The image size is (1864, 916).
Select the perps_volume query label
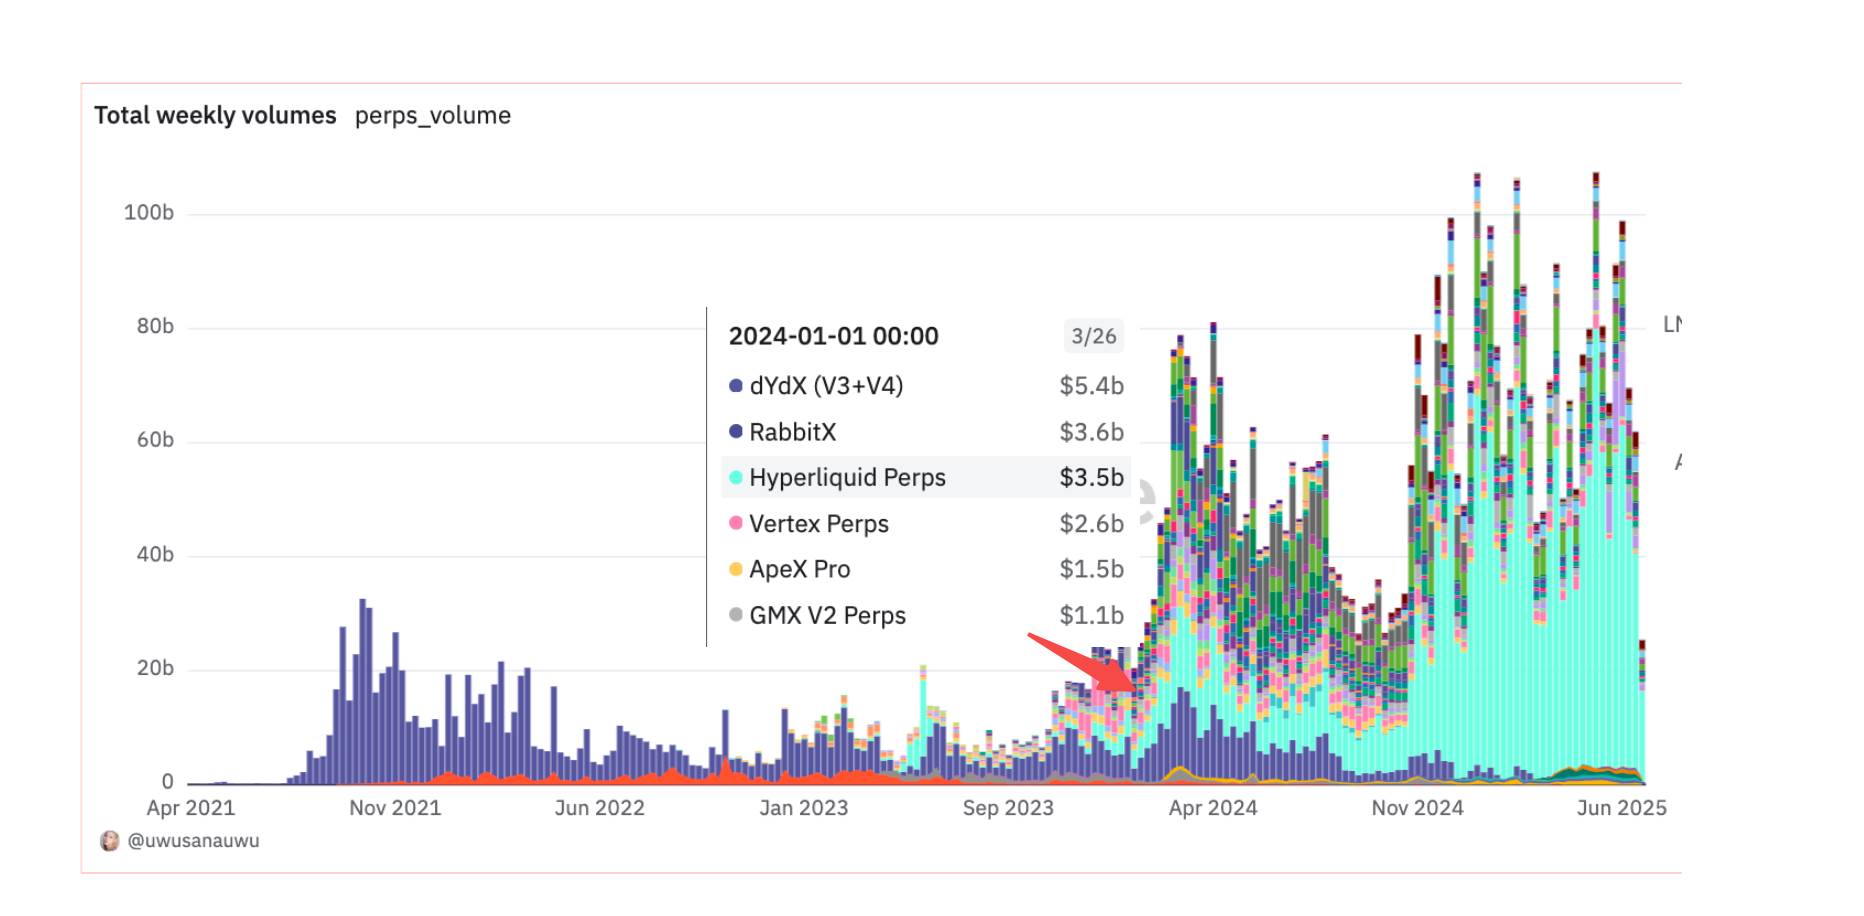click(x=432, y=116)
